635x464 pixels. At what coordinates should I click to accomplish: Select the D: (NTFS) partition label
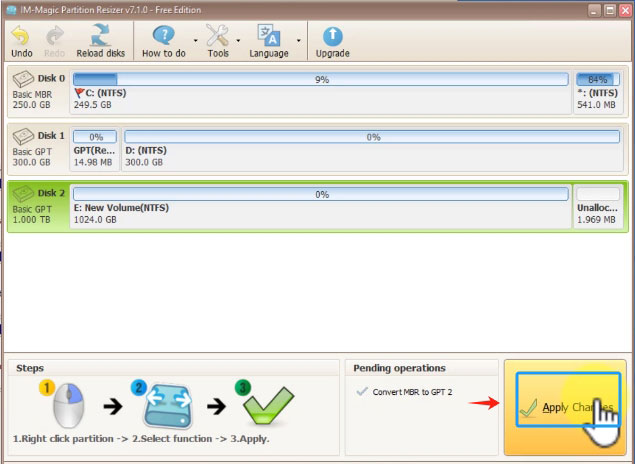[x=146, y=151]
